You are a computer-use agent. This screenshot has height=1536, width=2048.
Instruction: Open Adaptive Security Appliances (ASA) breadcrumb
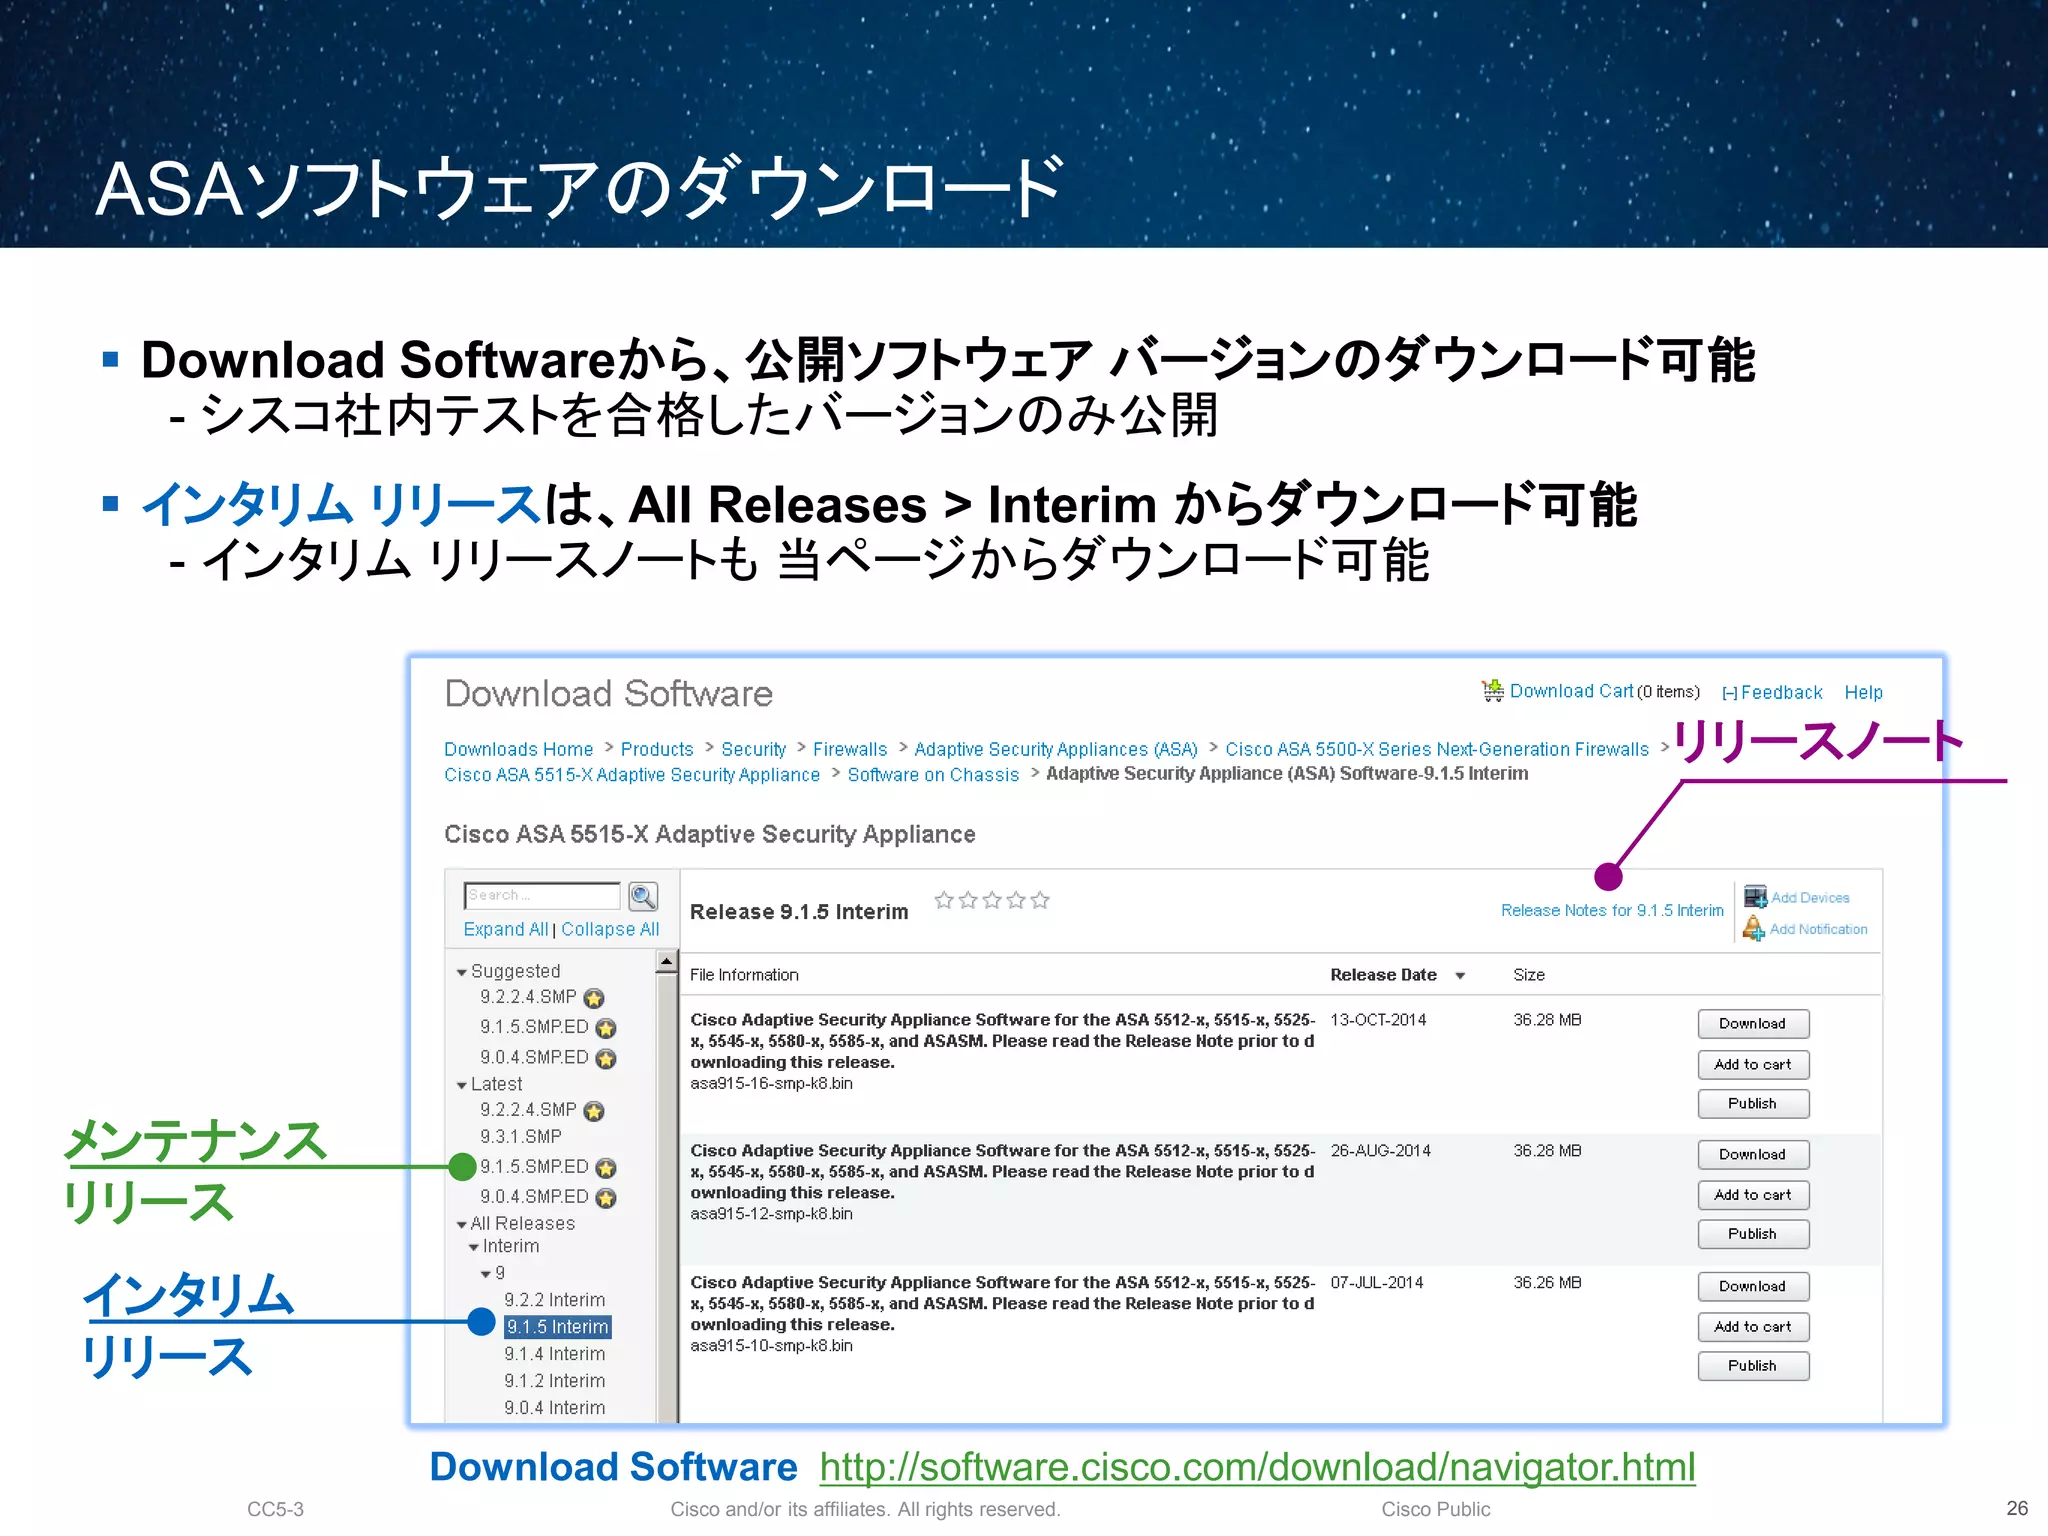pos(1056,749)
